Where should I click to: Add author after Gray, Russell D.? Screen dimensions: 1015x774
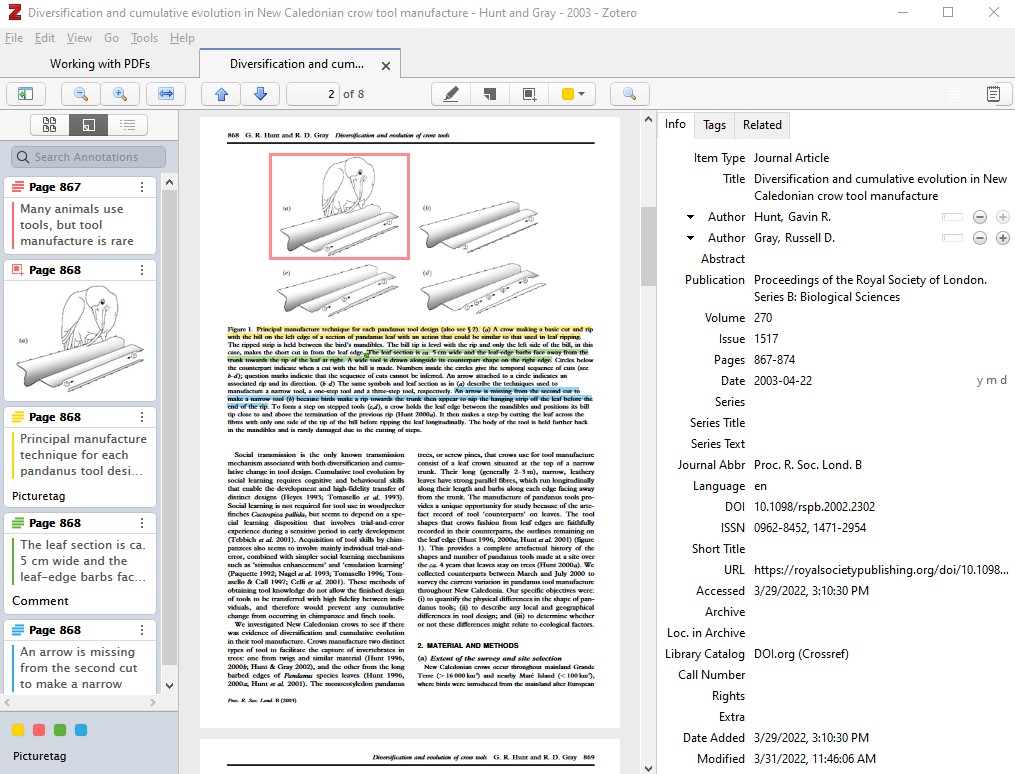pos(1003,238)
